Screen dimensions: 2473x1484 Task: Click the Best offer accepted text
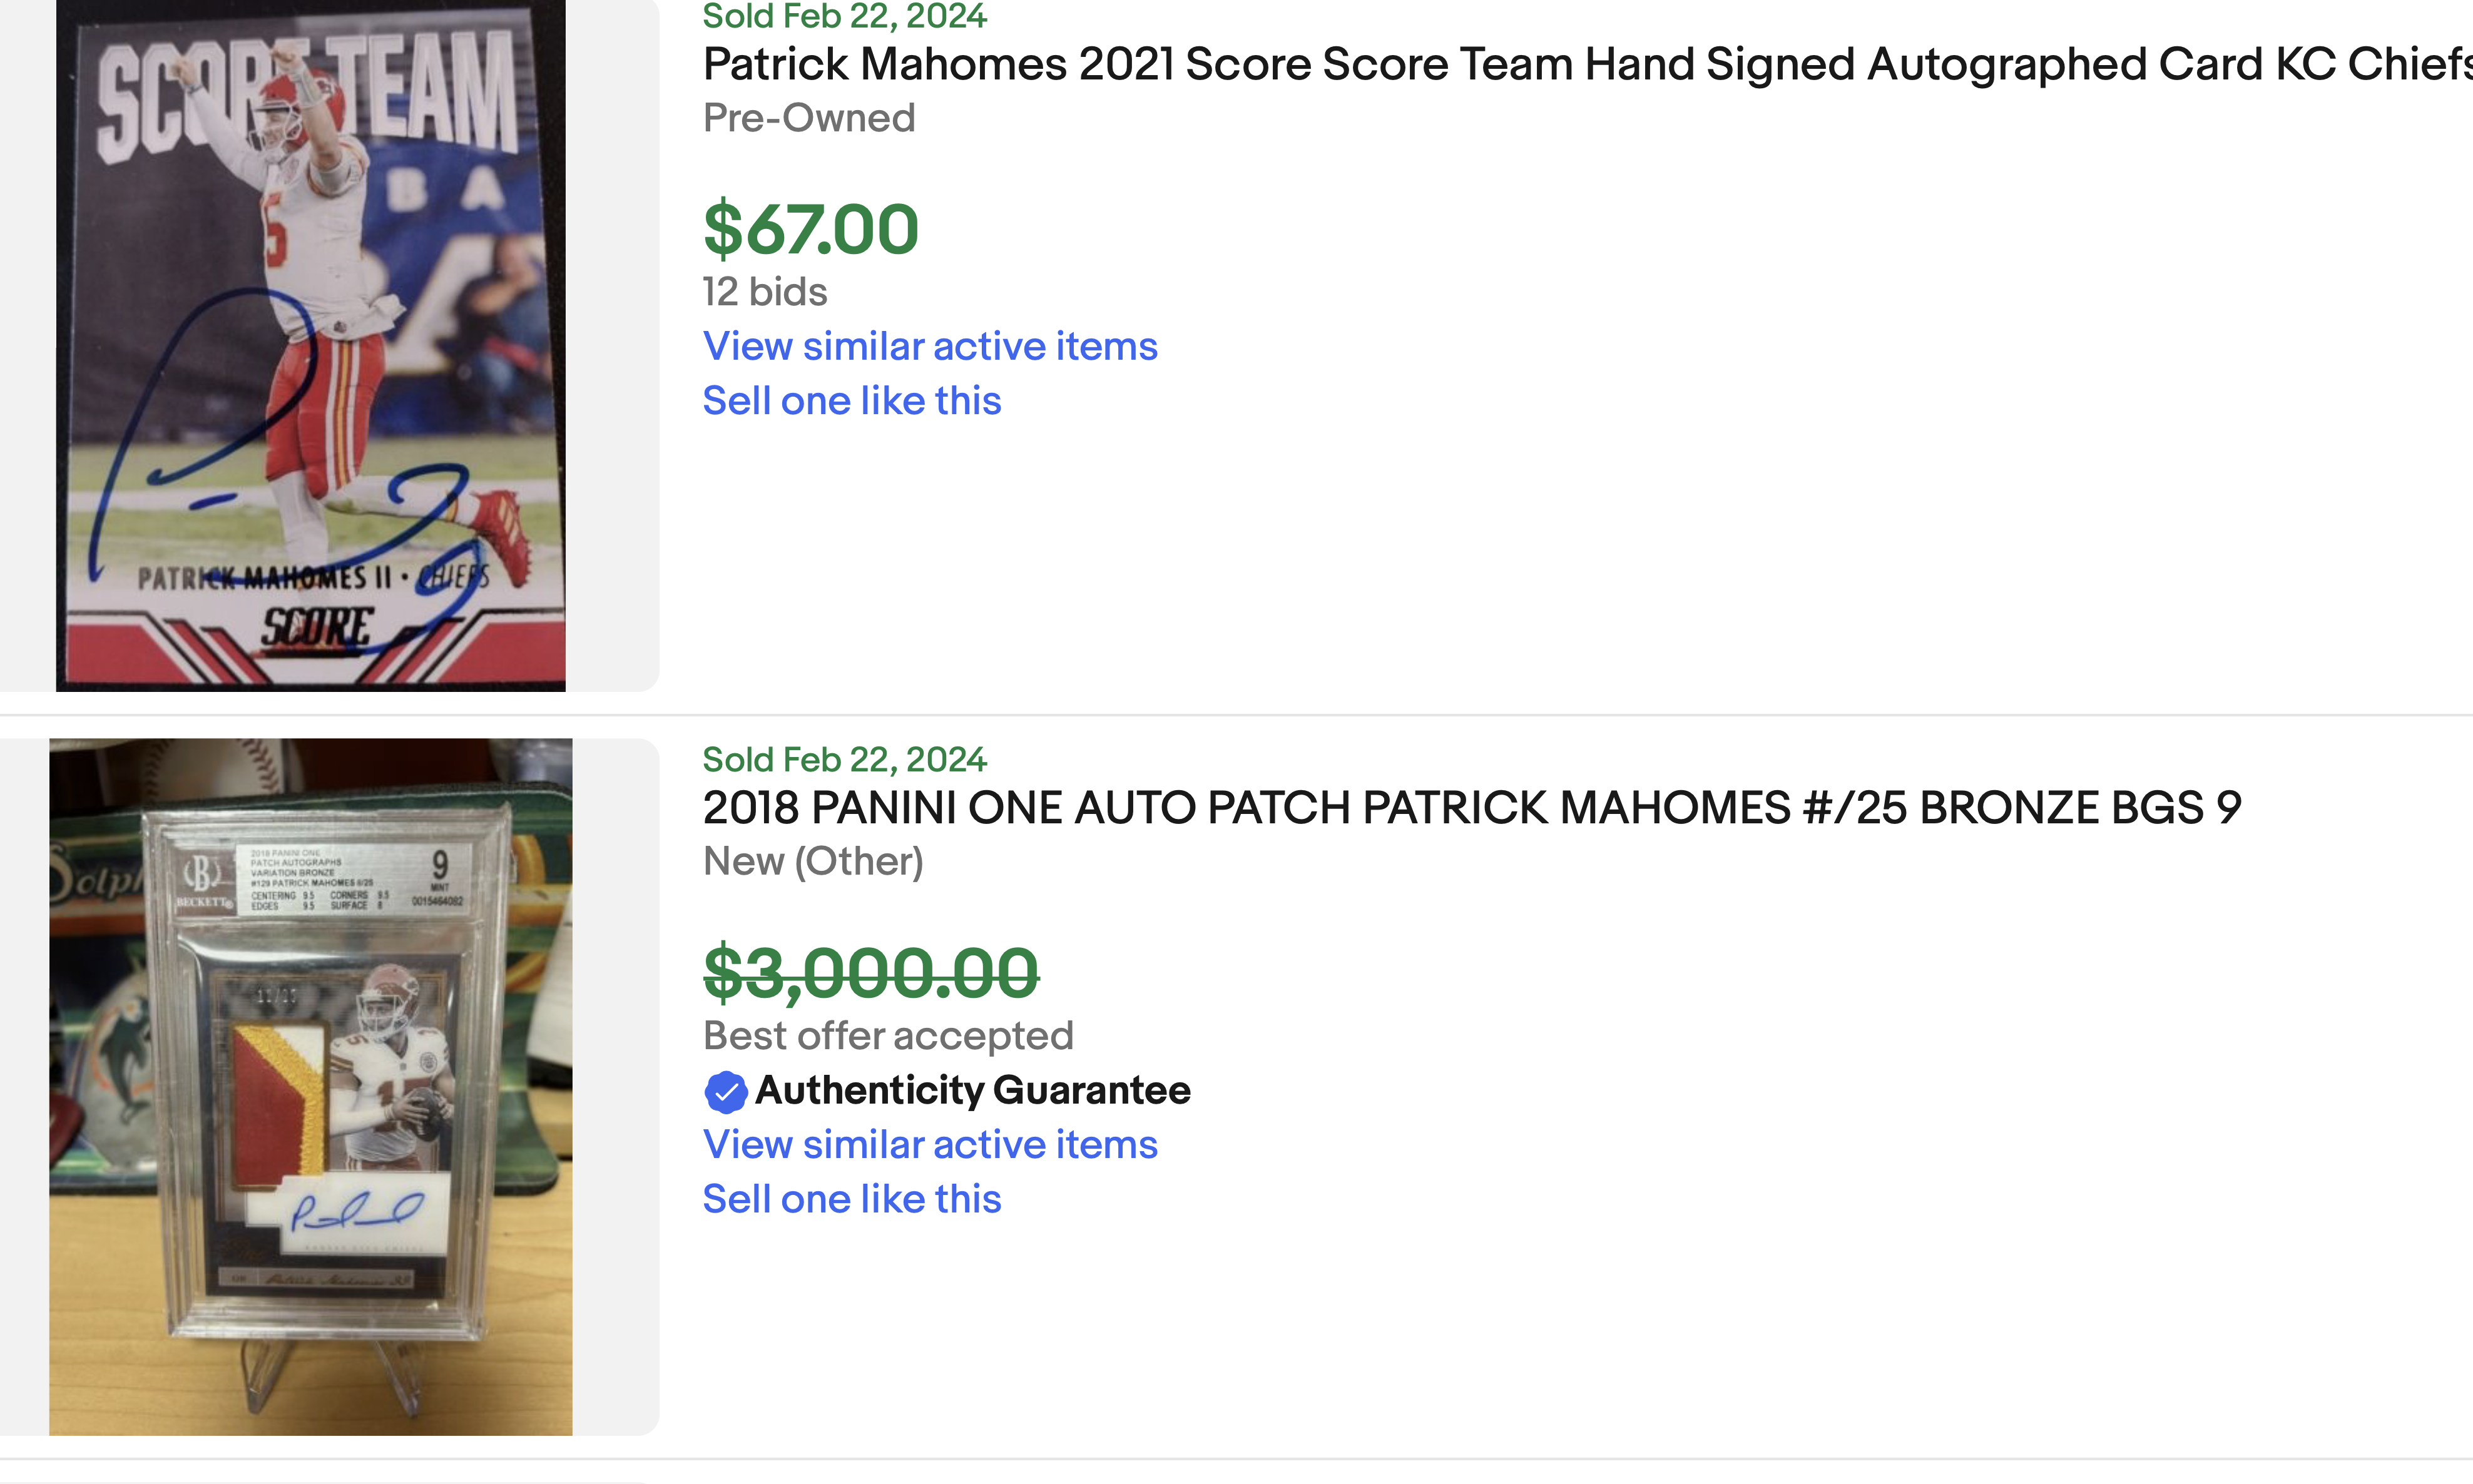point(888,1036)
